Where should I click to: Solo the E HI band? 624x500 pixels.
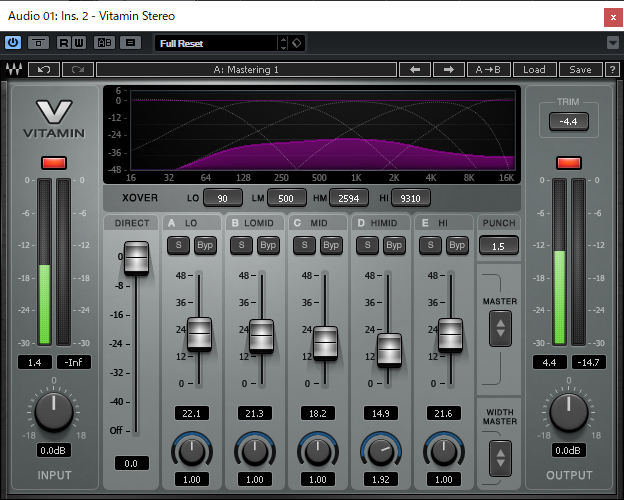pyautogui.click(x=430, y=245)
